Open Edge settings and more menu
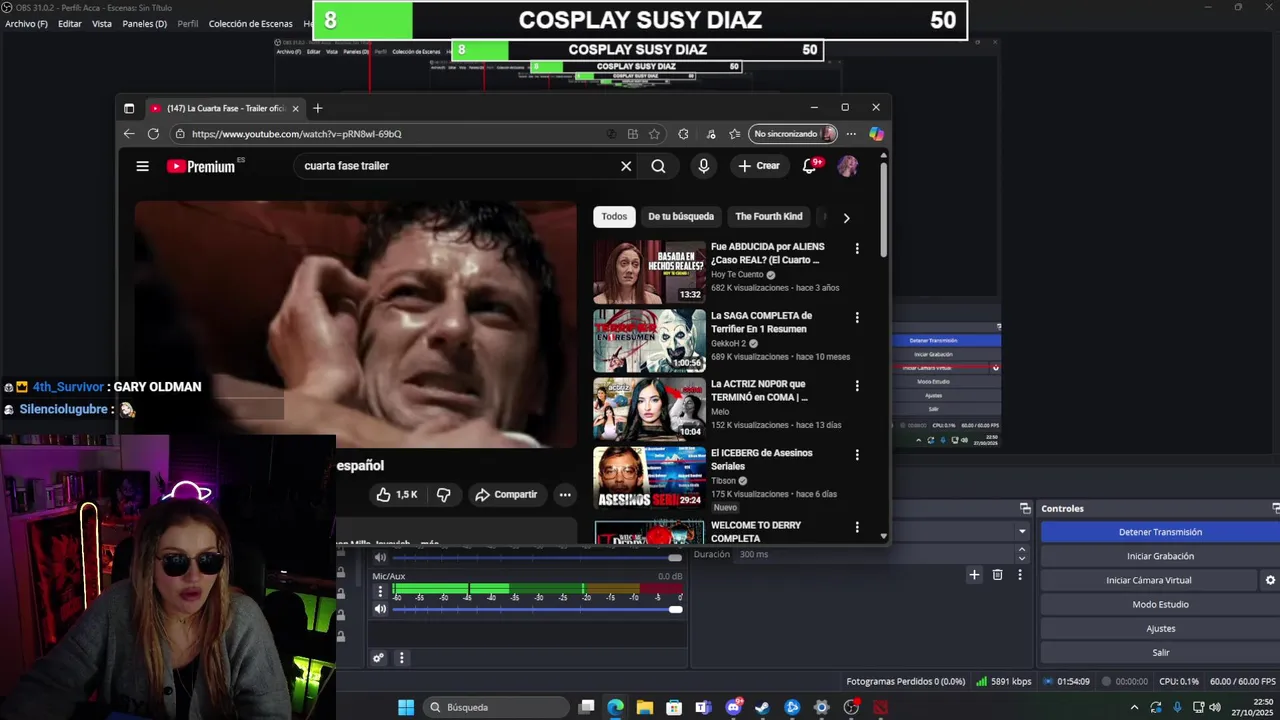 click(x=851, y=134)
